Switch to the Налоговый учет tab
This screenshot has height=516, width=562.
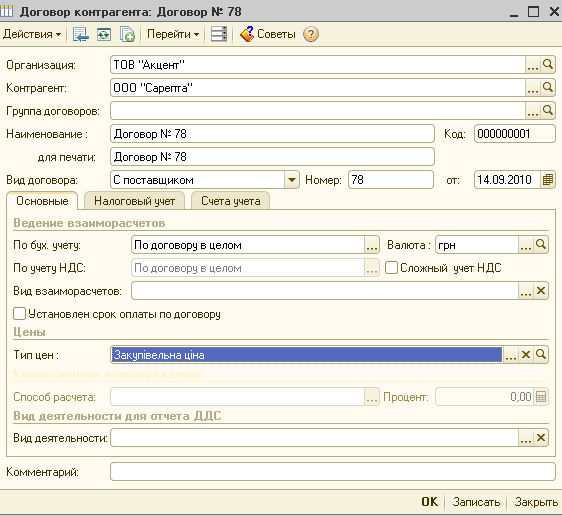pyautogui.click(x=134, y=201)
